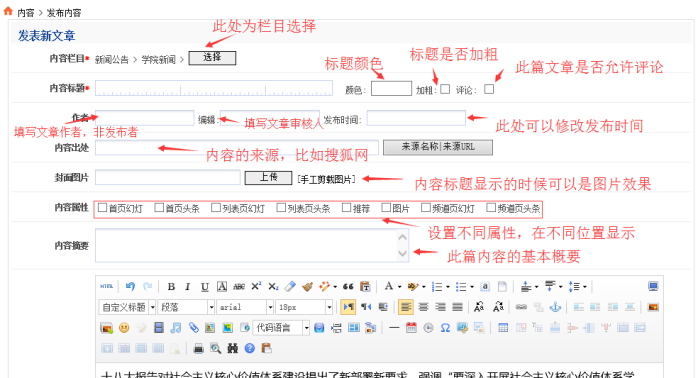This screenshot has height=378, width=698.
Task: Toggle bold formatting in editor toolbar
Action: coord(171,287)
